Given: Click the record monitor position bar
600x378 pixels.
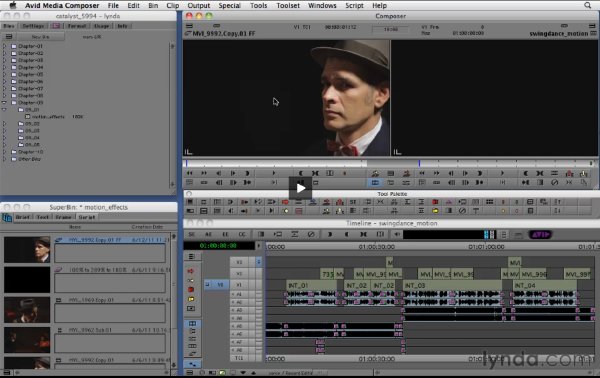Looking at the screenshot, I should [494, 163].
